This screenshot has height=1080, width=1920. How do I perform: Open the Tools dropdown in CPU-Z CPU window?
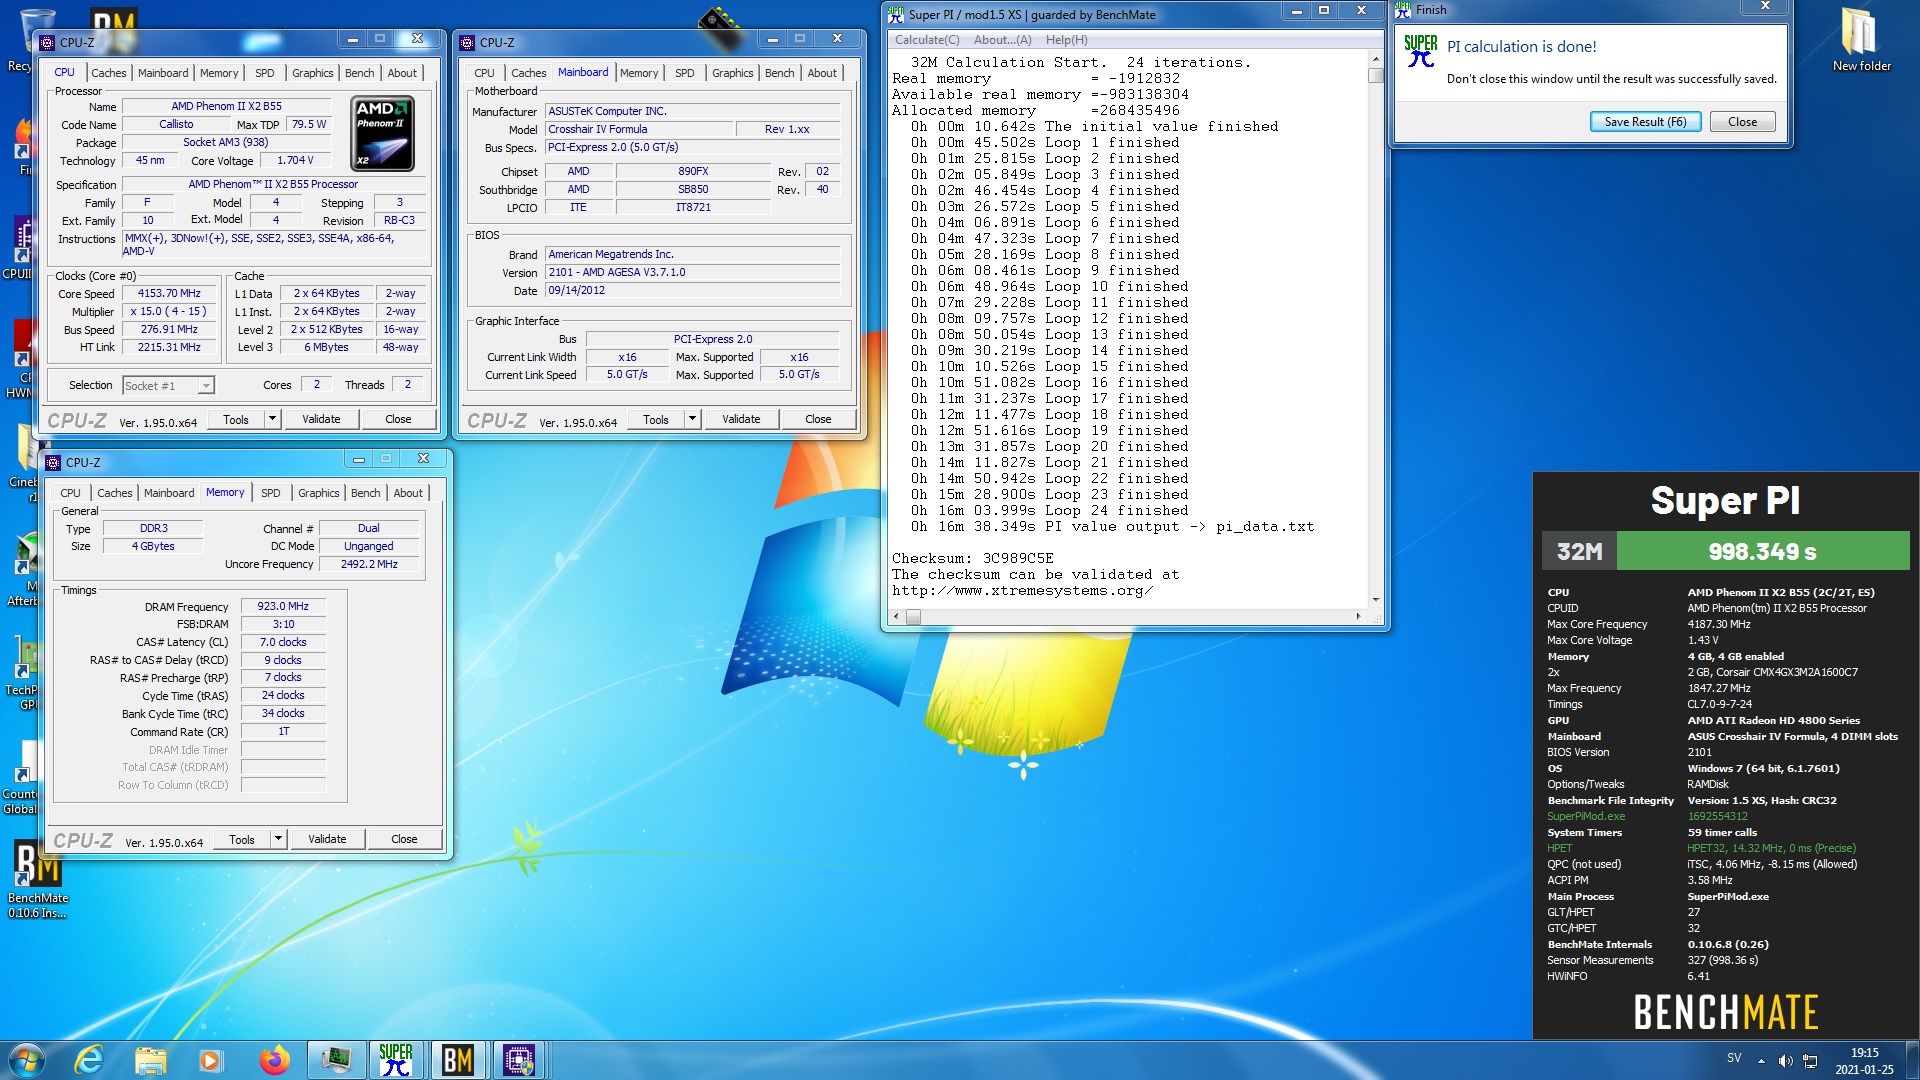click(x=272, y=419)
